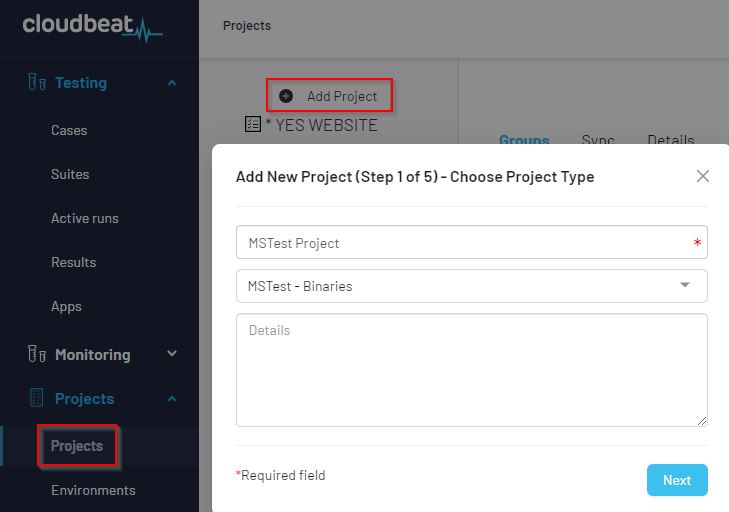The height and width of the screenshot is (512, 729).
Task: Open Apps in the sidebar
Action: [66, 306]
